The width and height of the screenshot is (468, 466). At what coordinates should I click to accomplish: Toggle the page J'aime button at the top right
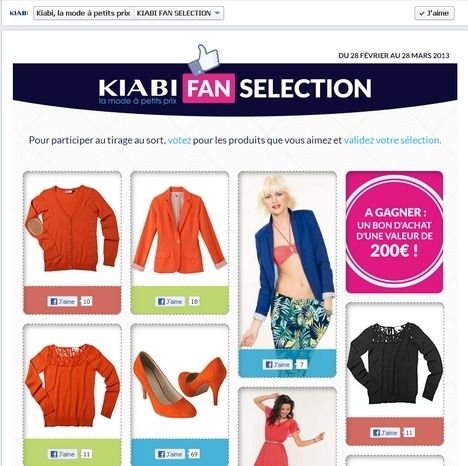click(434, 13)
